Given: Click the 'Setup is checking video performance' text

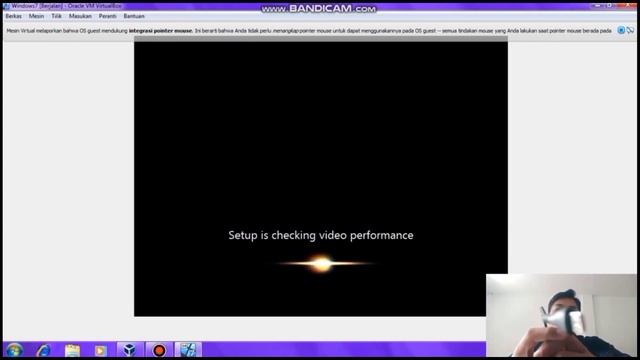Looking at the screenshot, I should (x=321, y=236).
